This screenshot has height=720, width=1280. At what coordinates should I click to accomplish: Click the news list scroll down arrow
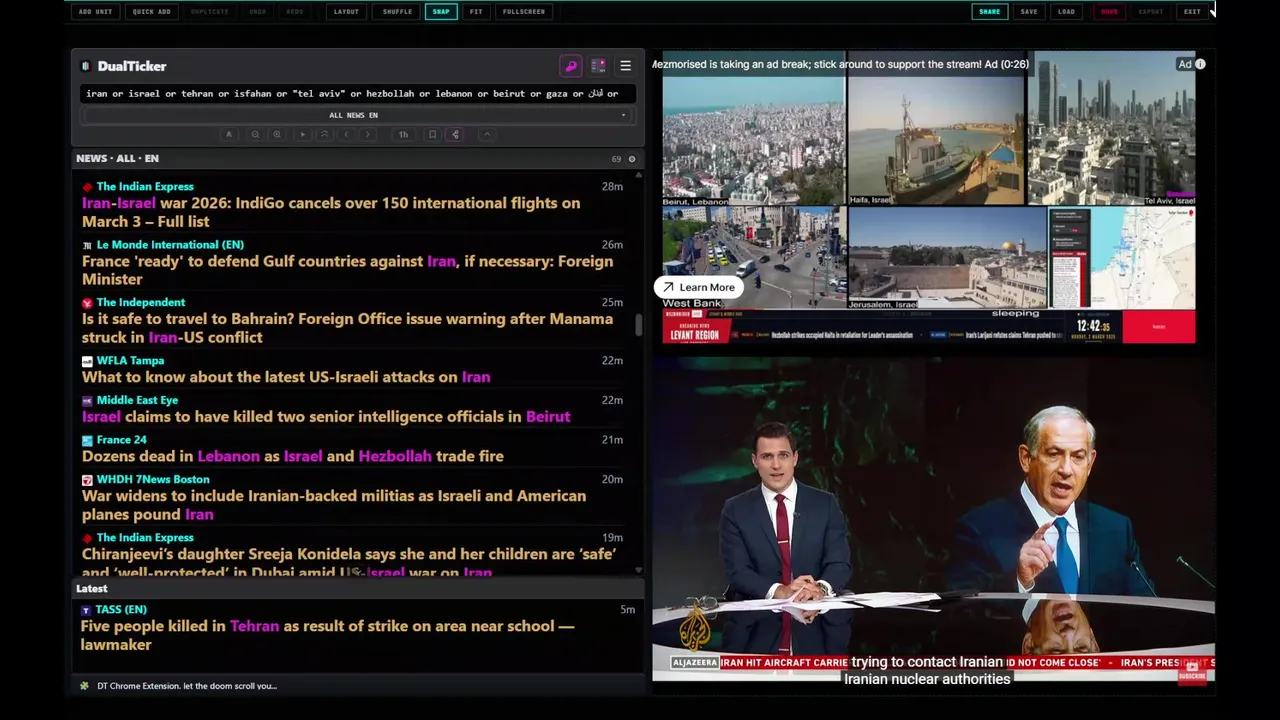(638, 570)
